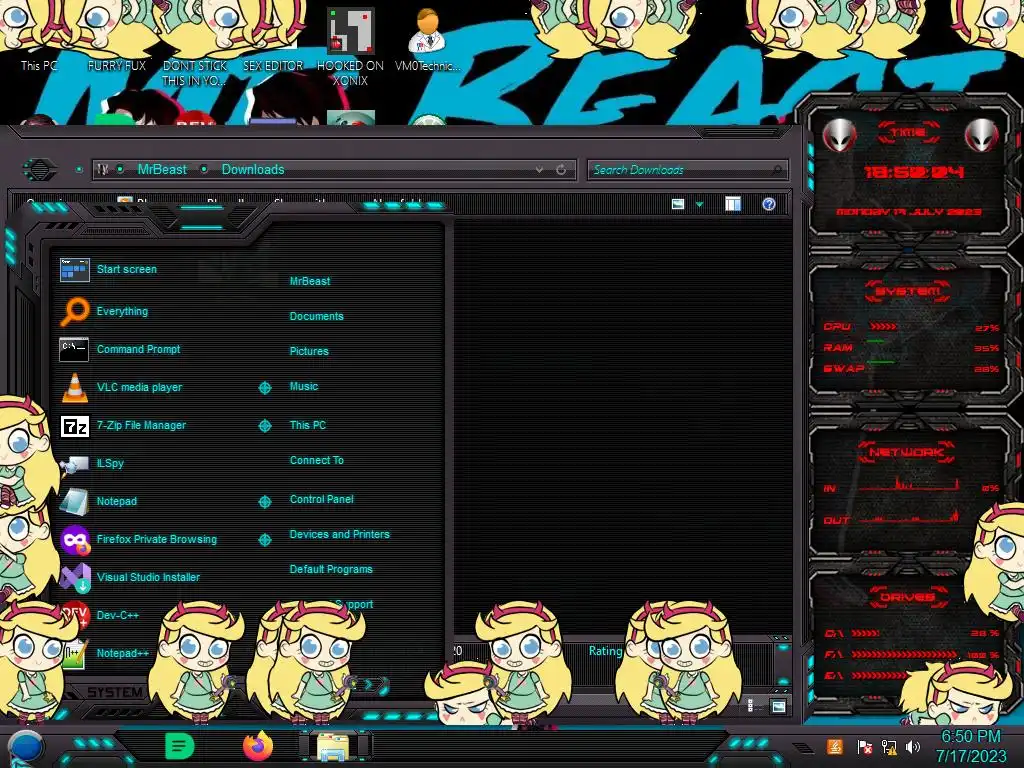Image resolution: width=1024 pixels, height=768 pixels.
Task: Click the SYSTEM button in start menu
Action: 114,692
